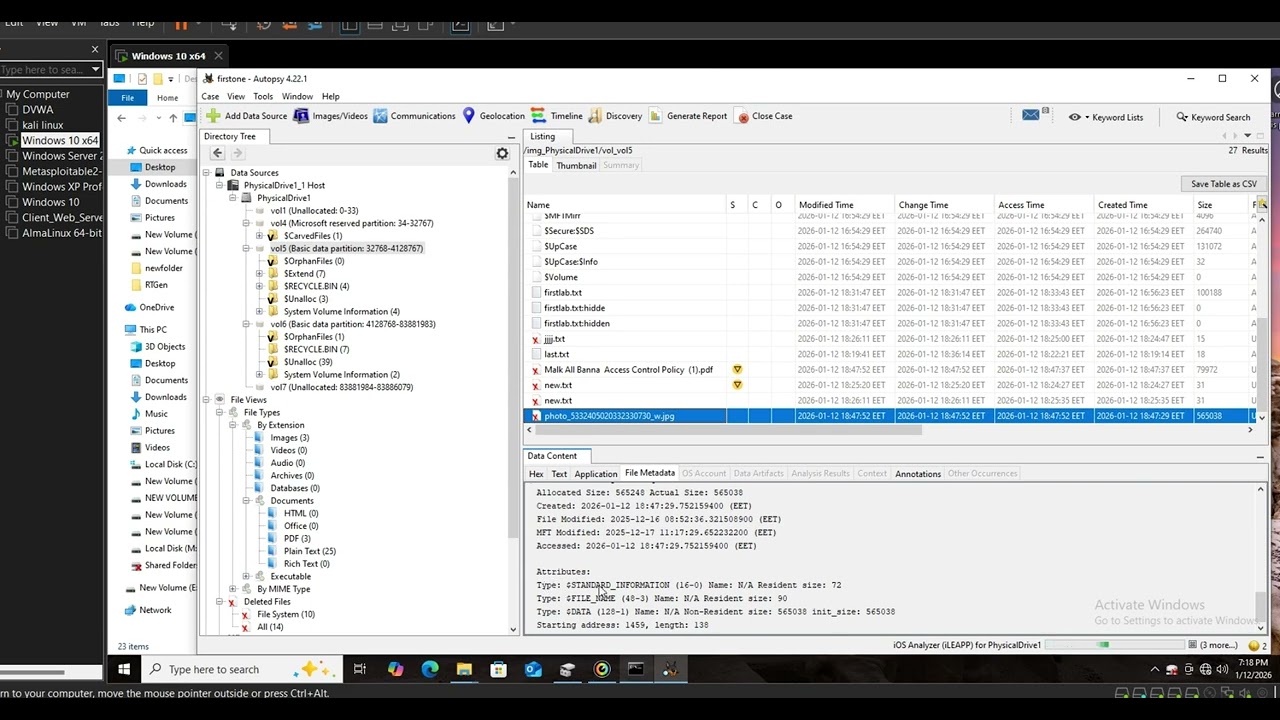Open the Window menu
The height and width of the screenshot is (720, 1280).
pyautogui.click(x=297, y=96)
